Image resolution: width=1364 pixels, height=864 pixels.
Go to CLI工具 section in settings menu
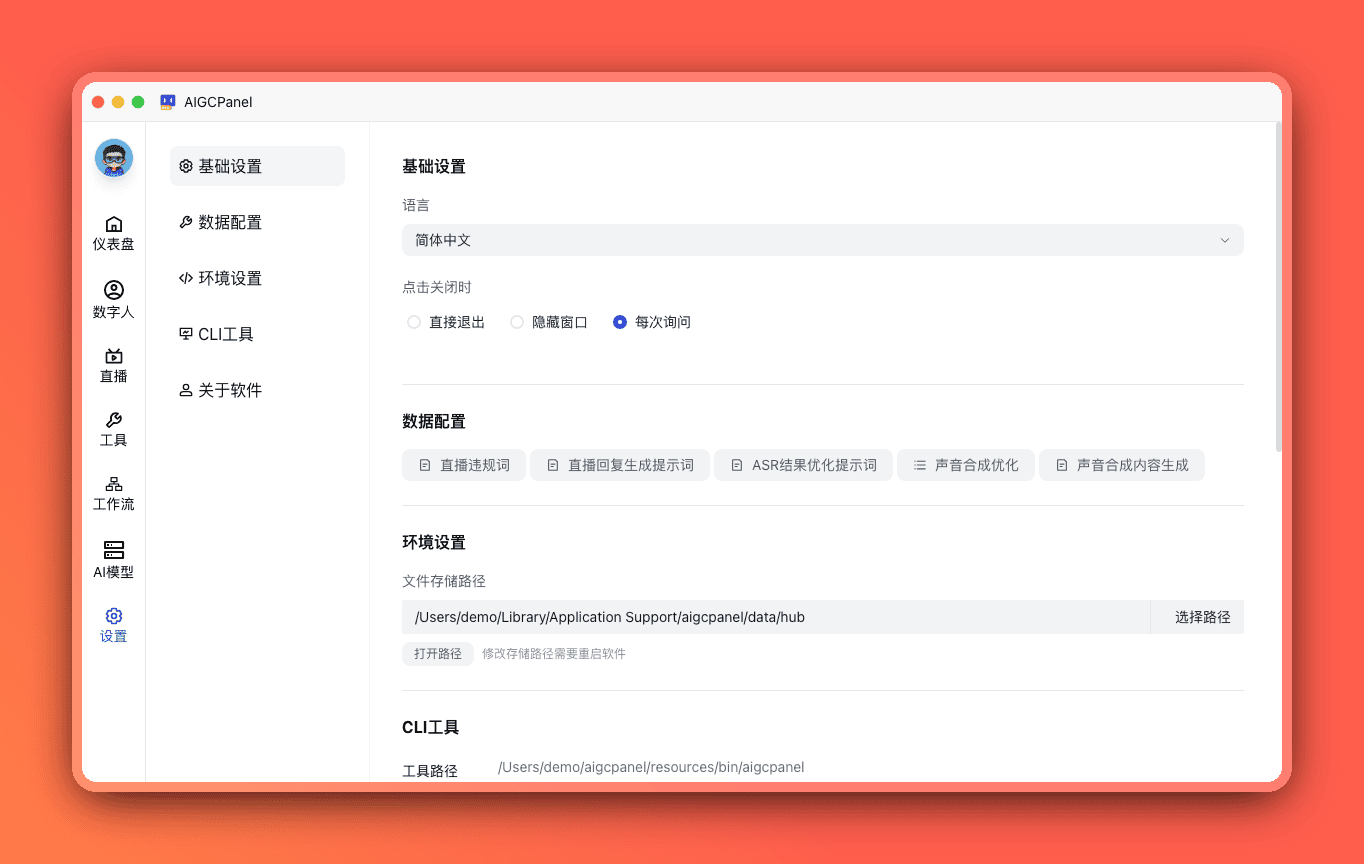click(257, 334)
